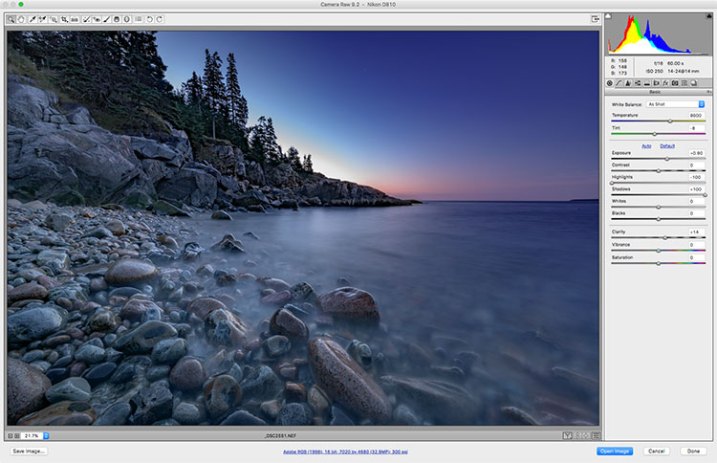Screen dimensions: 717x463
Task: Open the Split Toning panel tab
Action: pyautogui.click(x=647, y=83)
